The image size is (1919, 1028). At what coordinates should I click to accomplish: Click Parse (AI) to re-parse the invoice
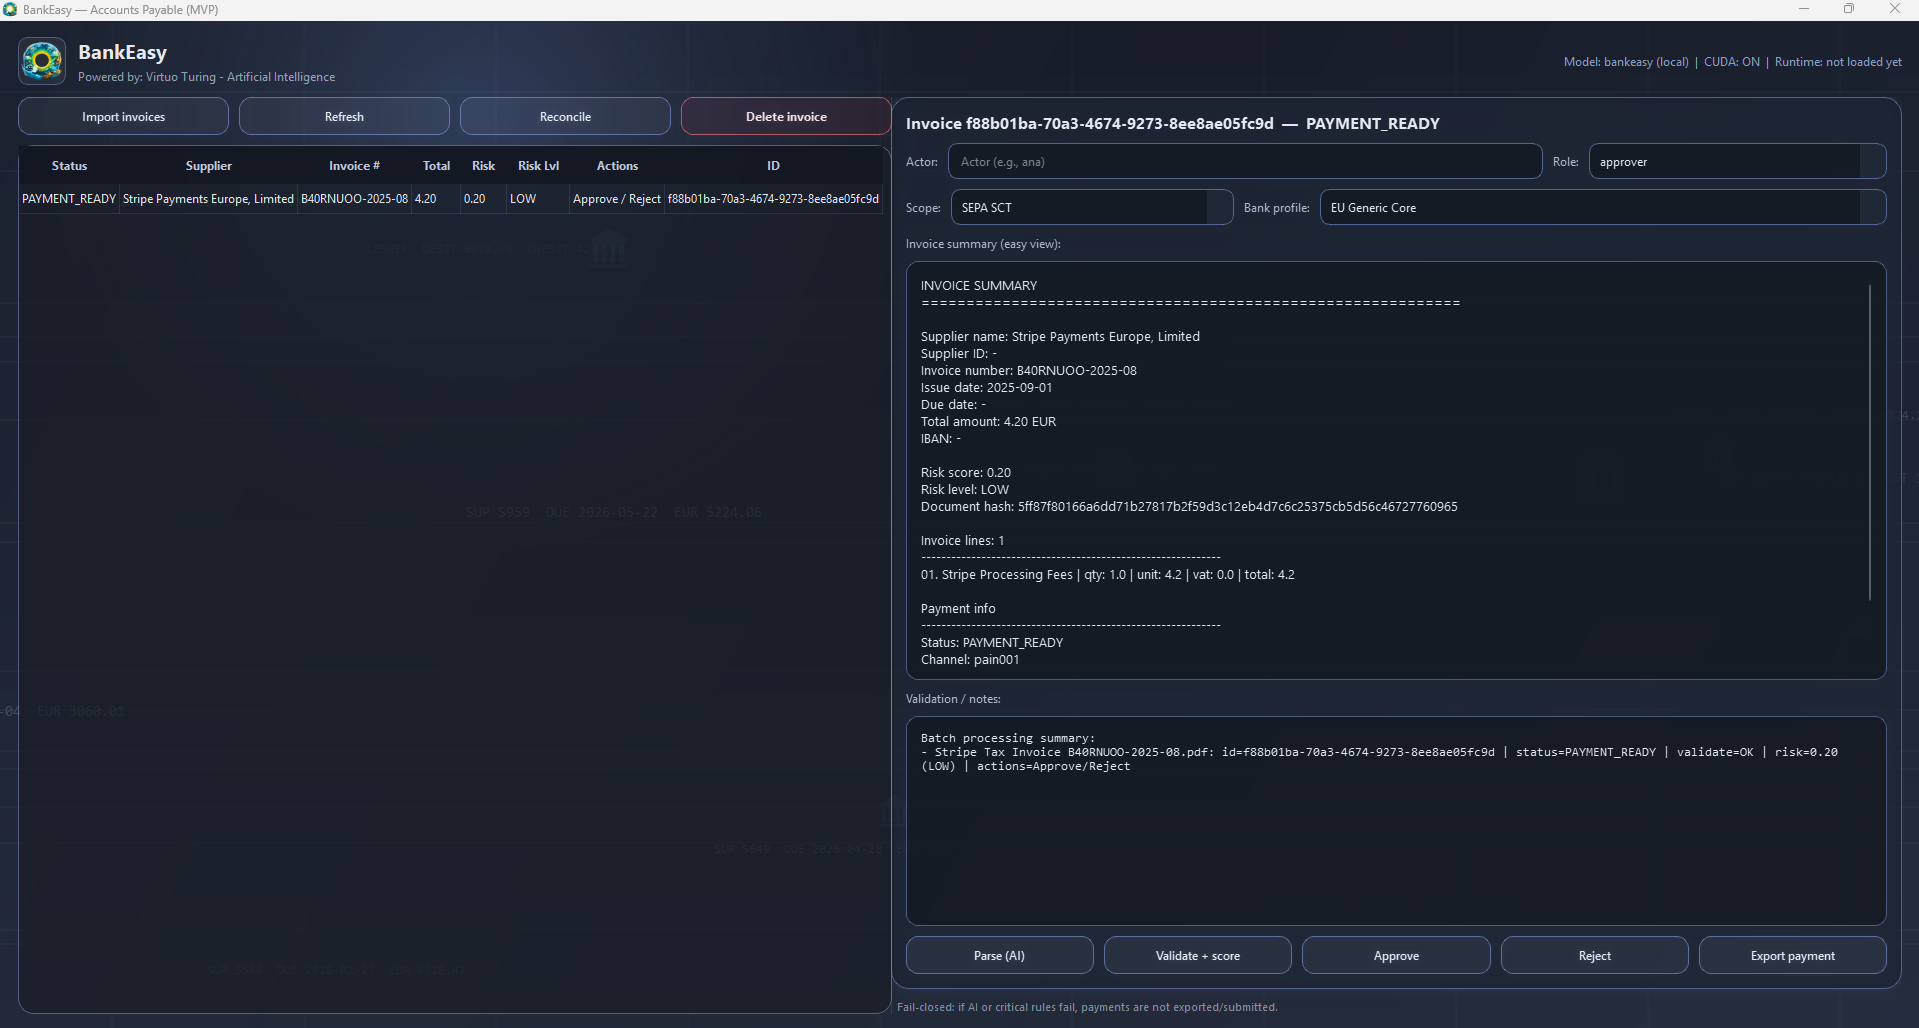[x=997, y=955]
